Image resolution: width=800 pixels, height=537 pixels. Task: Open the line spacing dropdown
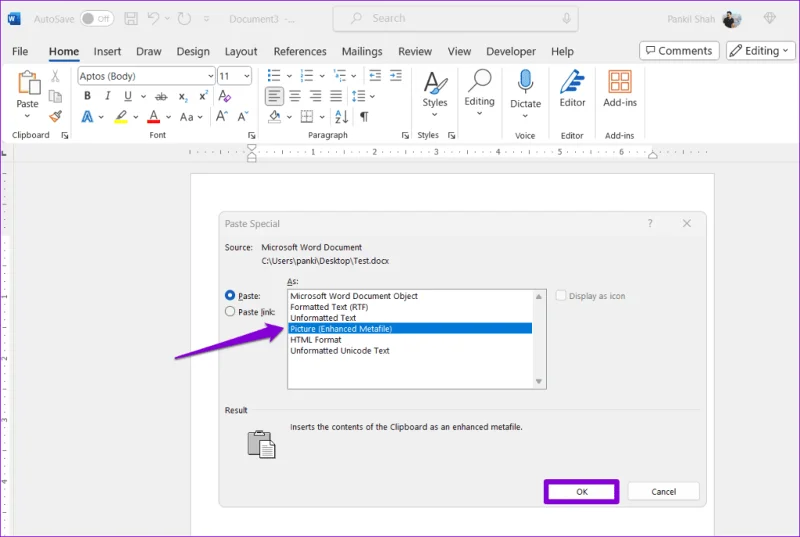coord(372,96)
